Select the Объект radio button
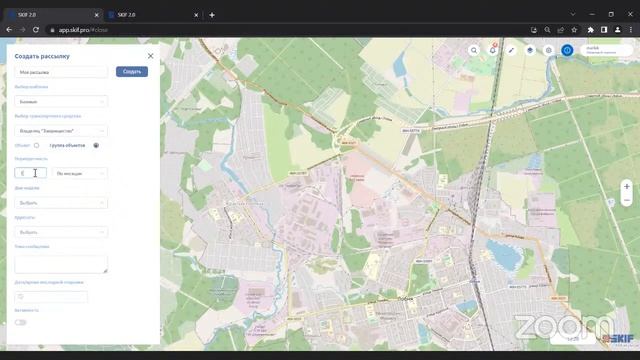 (36, 145)
